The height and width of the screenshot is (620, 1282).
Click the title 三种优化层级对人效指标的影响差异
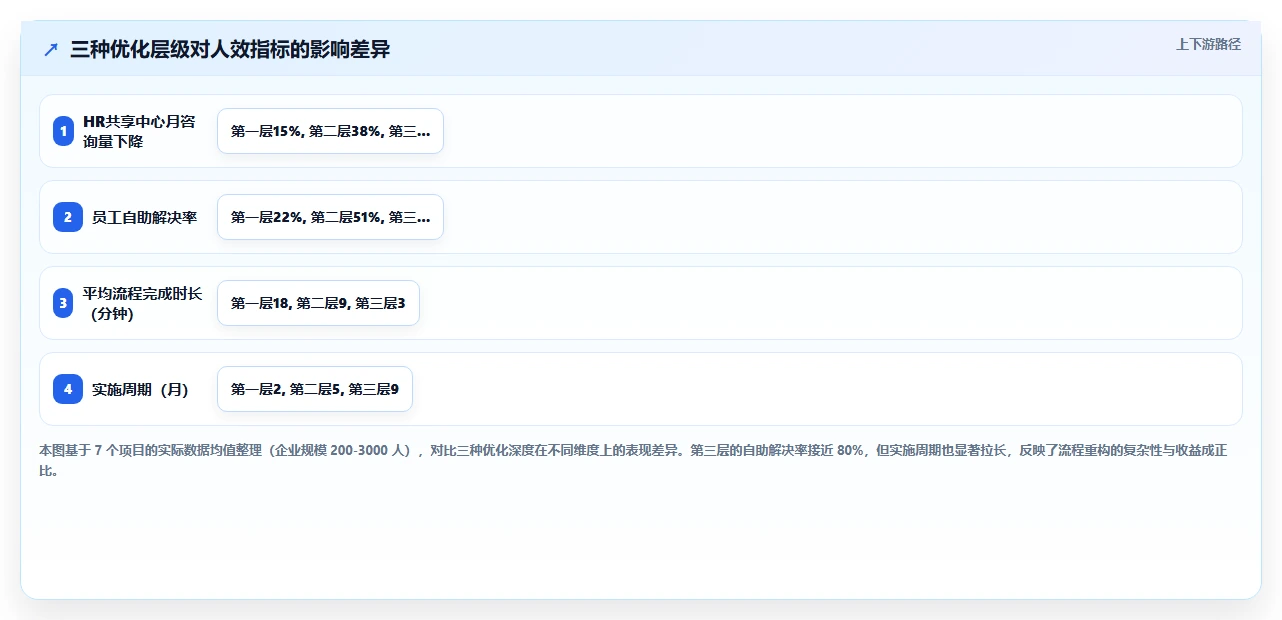tap(230, 49)
